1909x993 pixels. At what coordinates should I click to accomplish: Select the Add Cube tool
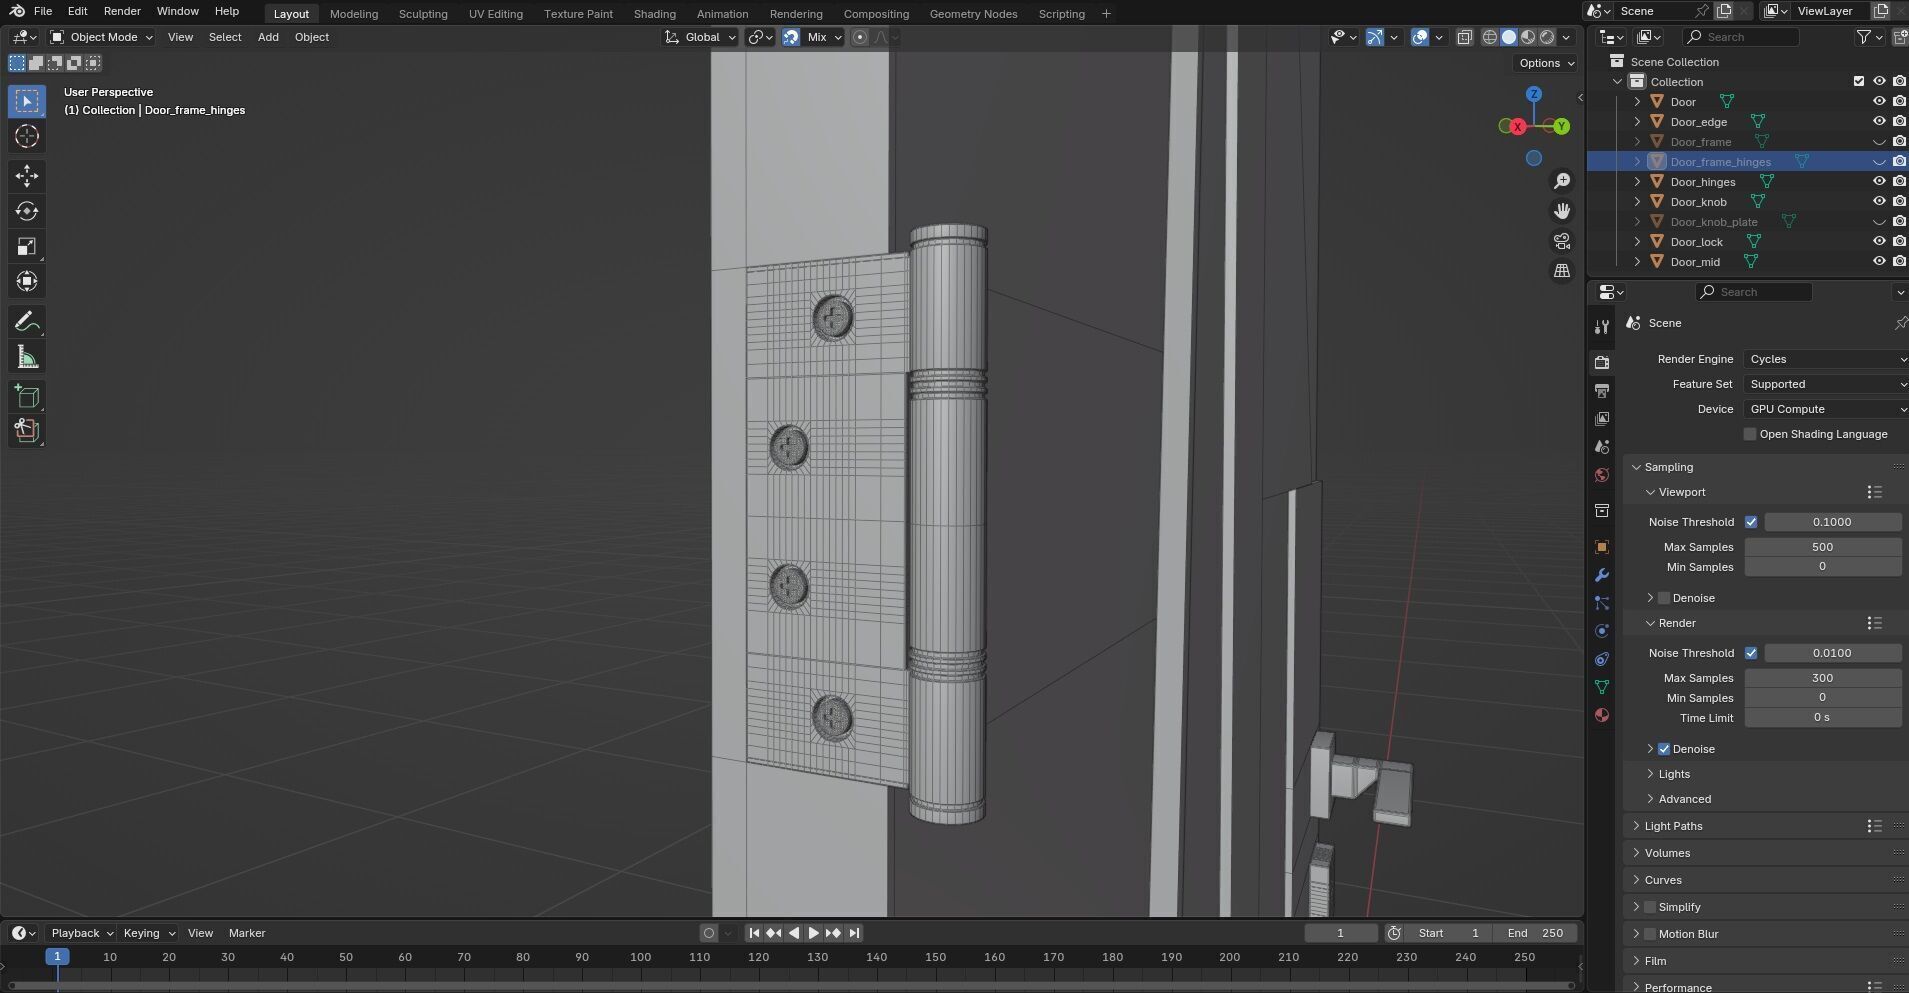[x=27, y=396]
